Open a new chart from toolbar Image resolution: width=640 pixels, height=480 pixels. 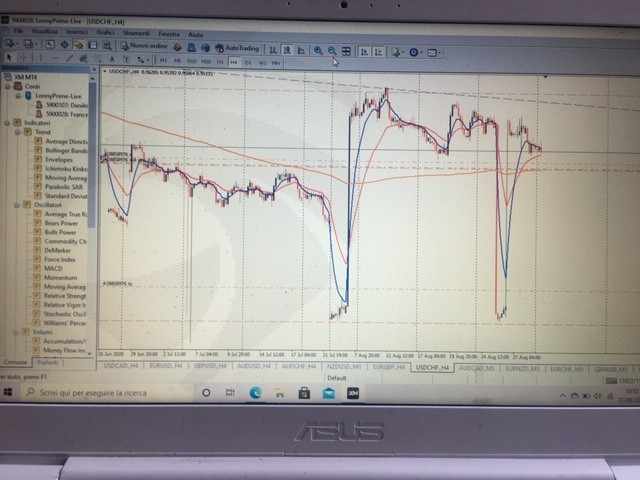pyautogui.click(x=10, y=44)
